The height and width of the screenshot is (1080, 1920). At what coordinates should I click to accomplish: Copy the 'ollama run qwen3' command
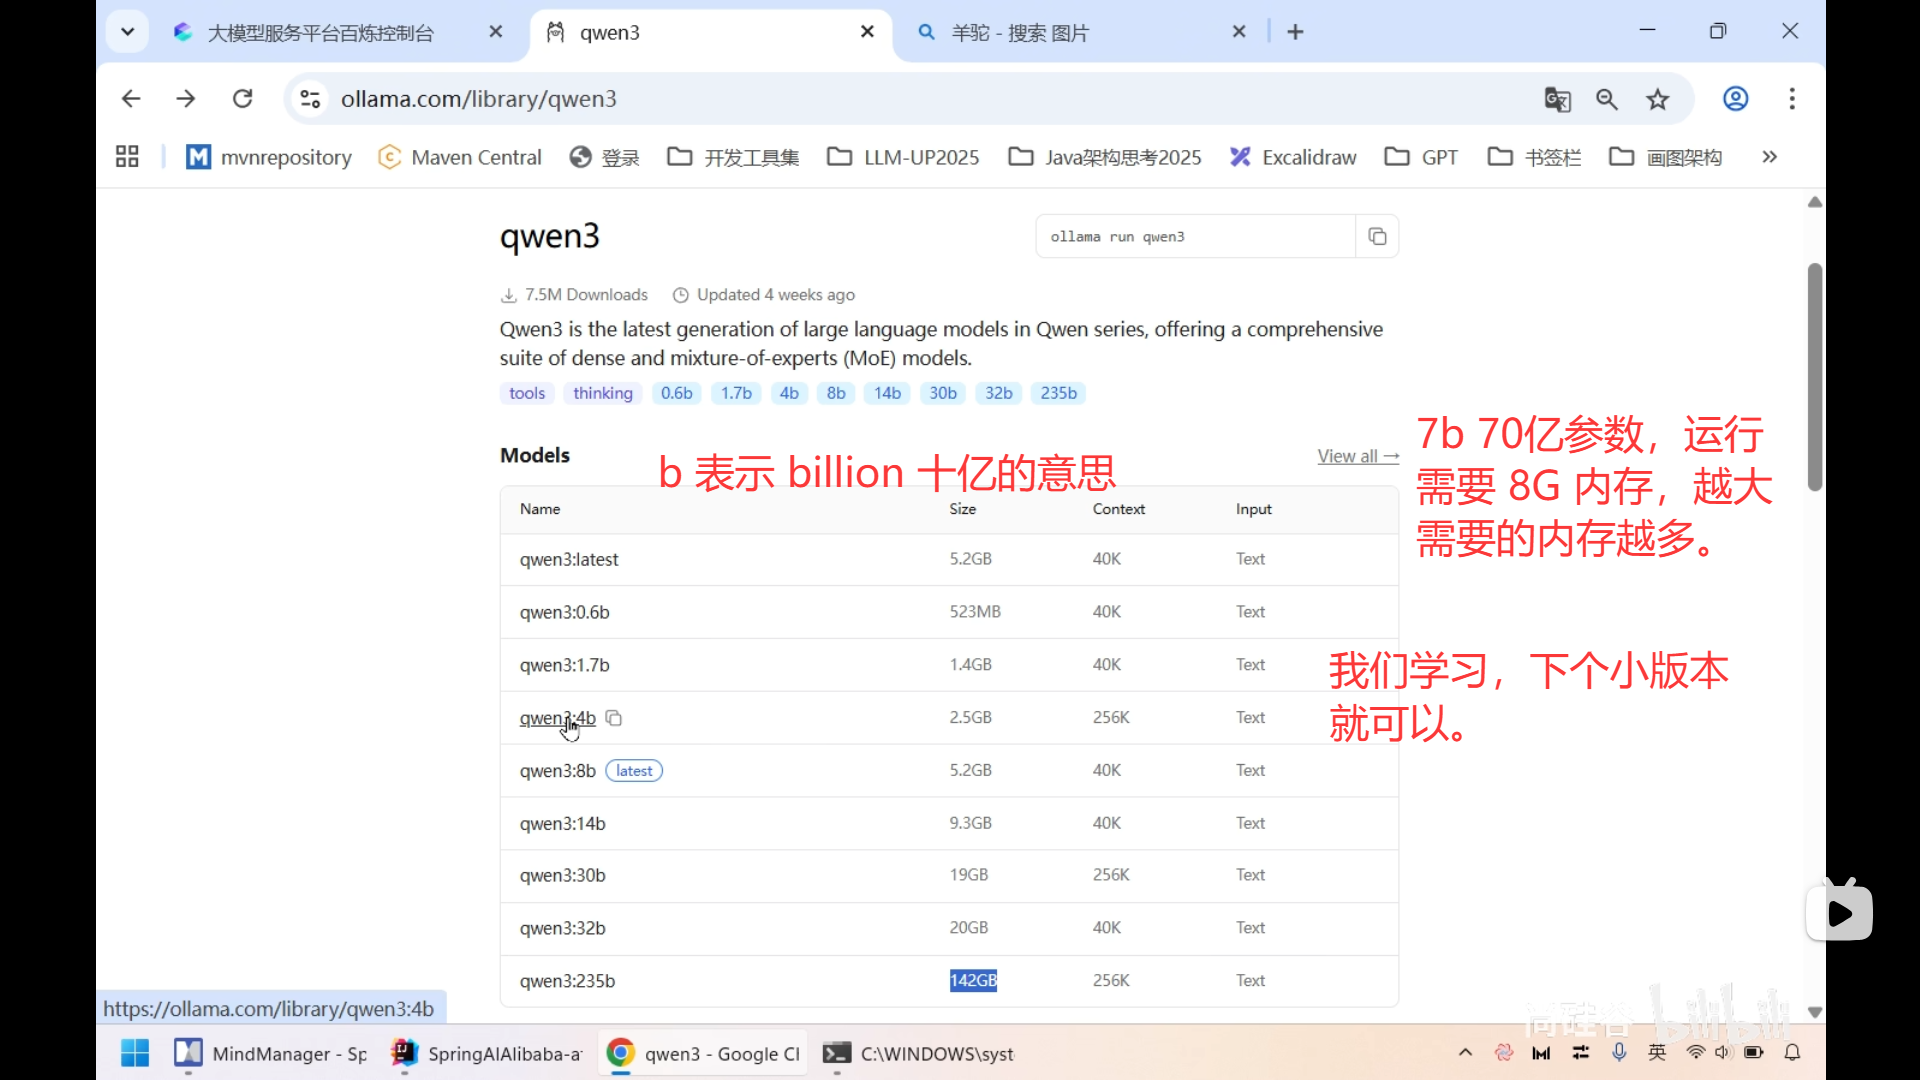(1377, 236)
